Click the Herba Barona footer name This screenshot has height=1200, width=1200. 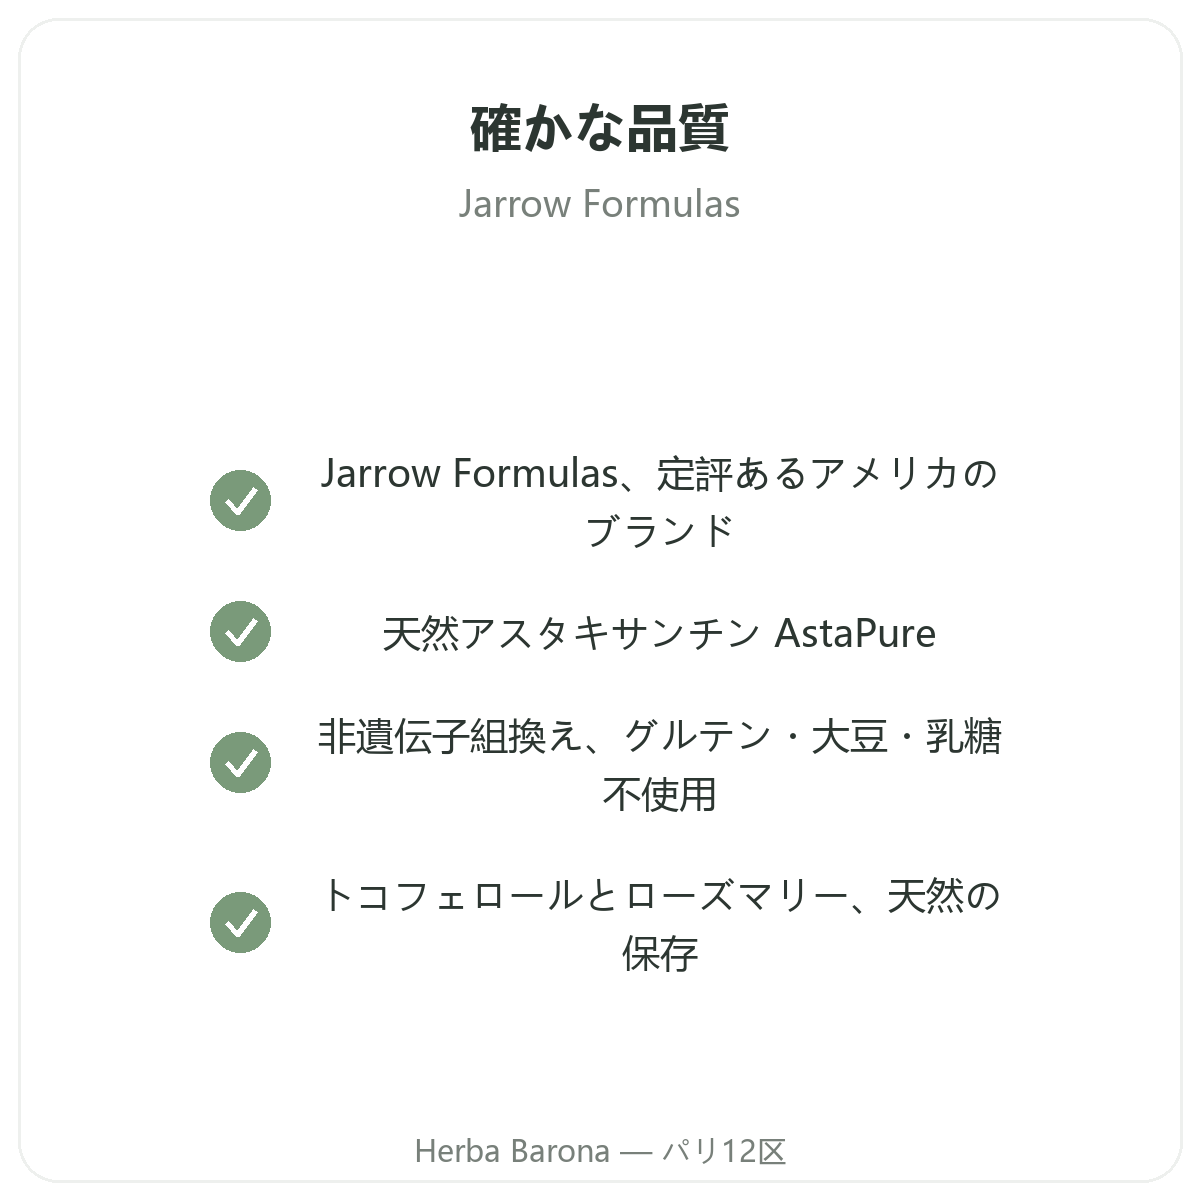click(x=512, y=1151)
